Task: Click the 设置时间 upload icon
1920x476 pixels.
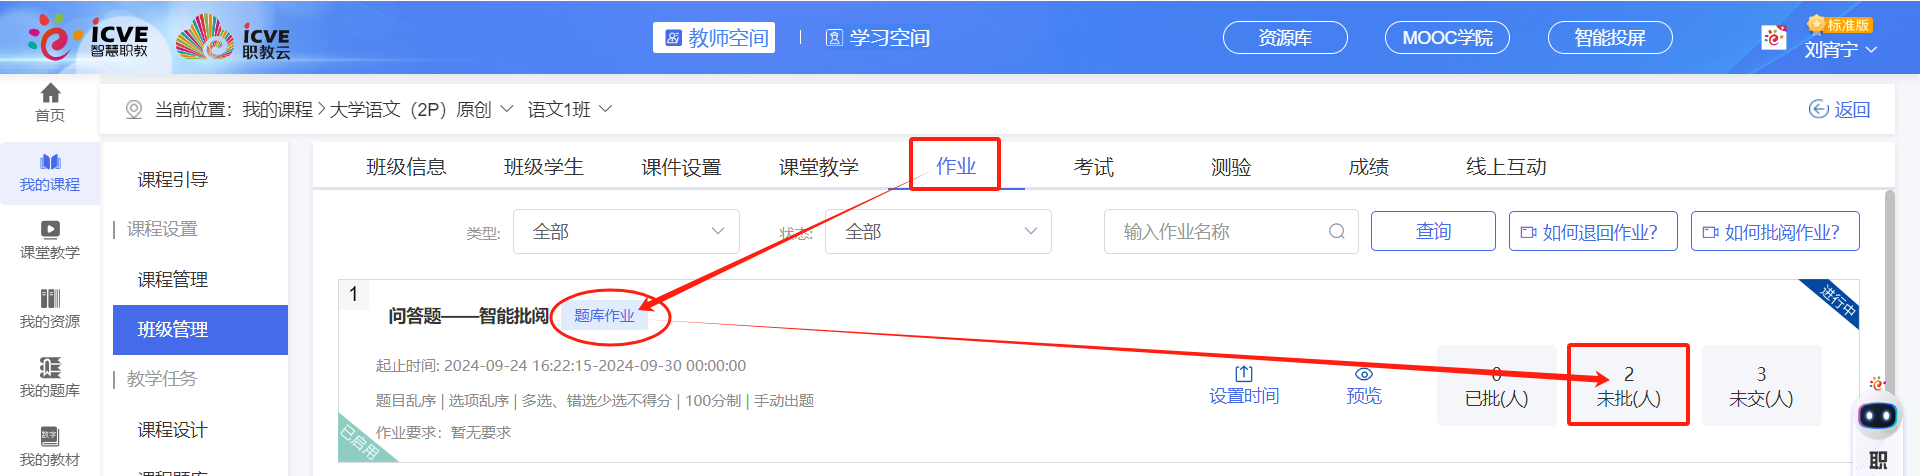Action: pyautogui.click(x=1244, y=373)
